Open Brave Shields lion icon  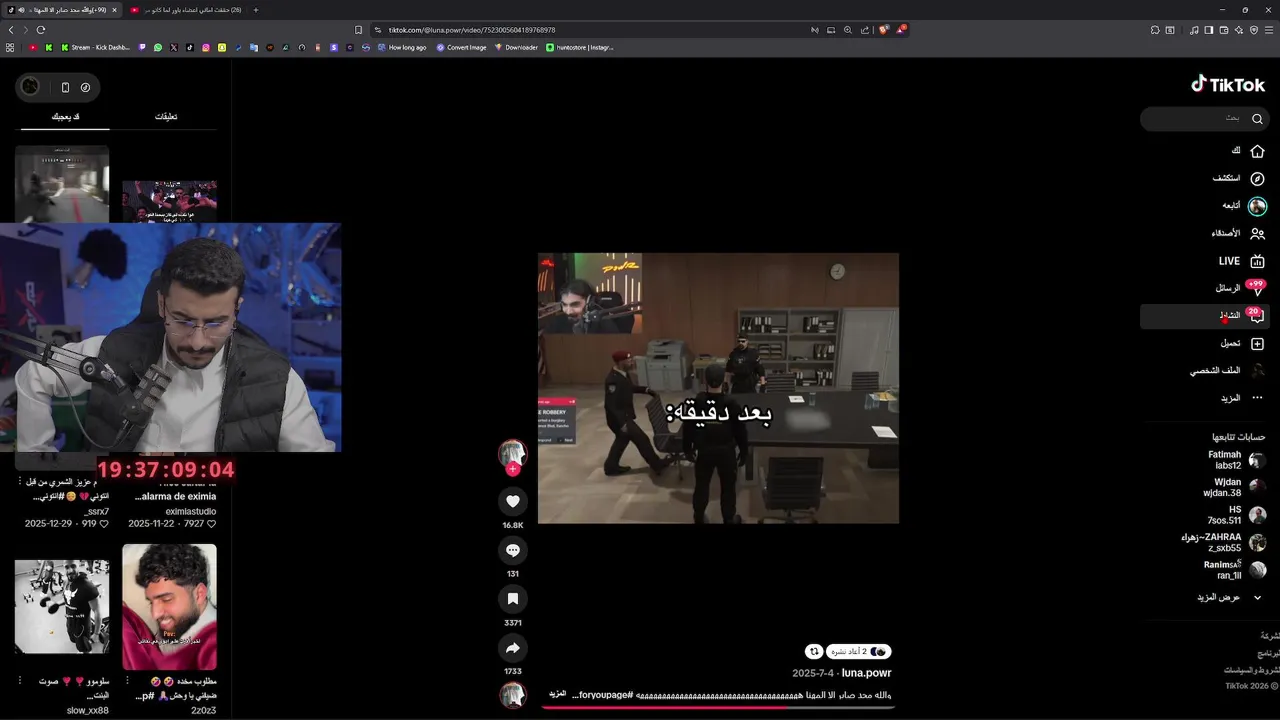(x=883, y=30)
